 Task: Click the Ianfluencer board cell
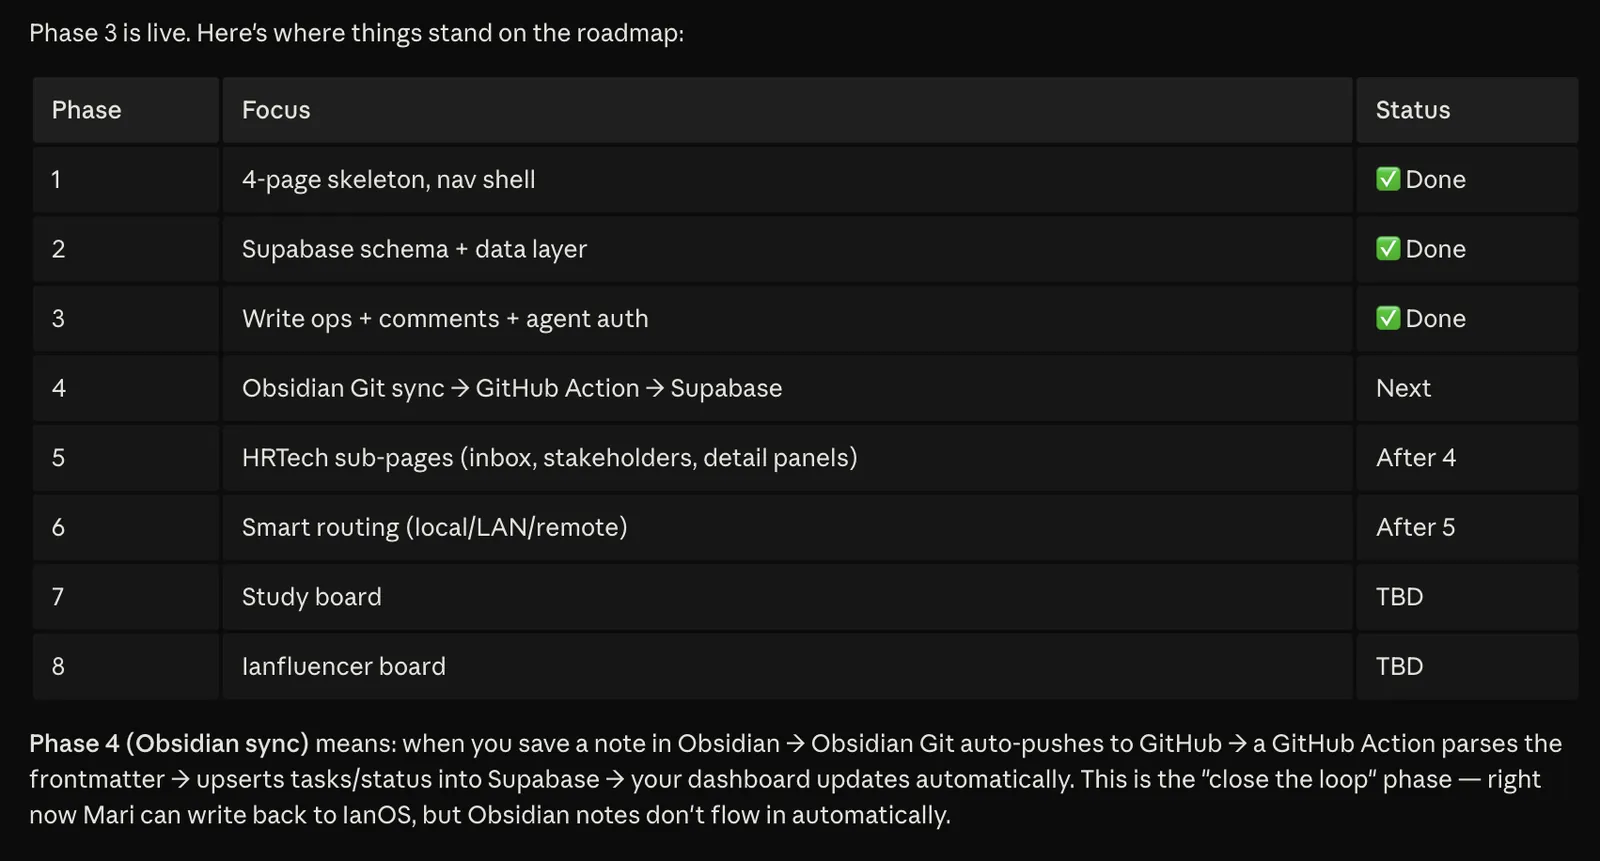pyautogui.click(x=787, y=666)
